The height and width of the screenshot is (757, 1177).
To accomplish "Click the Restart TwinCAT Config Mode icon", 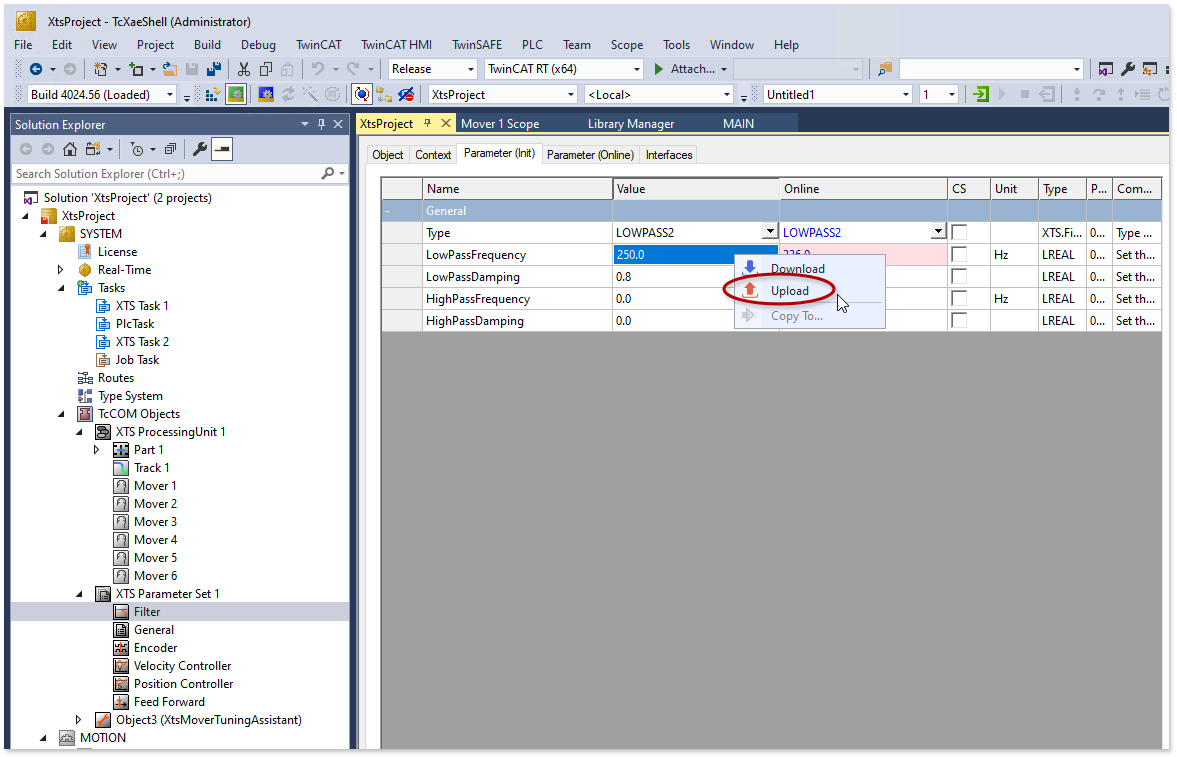I will pos(266,95).
